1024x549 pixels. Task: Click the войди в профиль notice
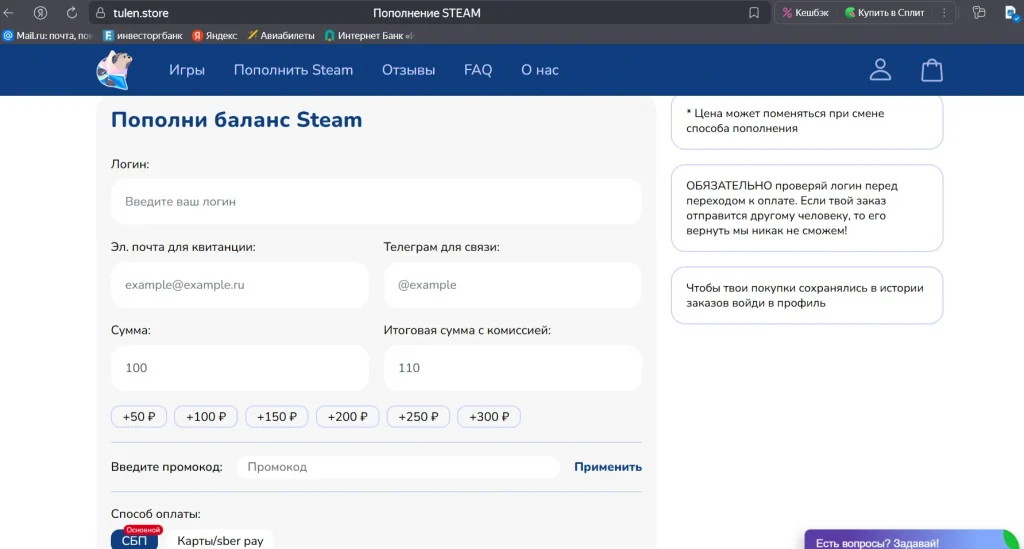(807, 296)
